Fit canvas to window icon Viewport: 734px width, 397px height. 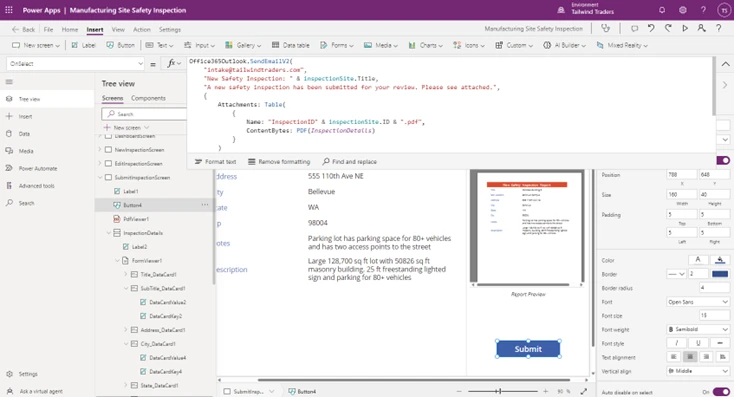pyautogui.click(x=584, y=391)
